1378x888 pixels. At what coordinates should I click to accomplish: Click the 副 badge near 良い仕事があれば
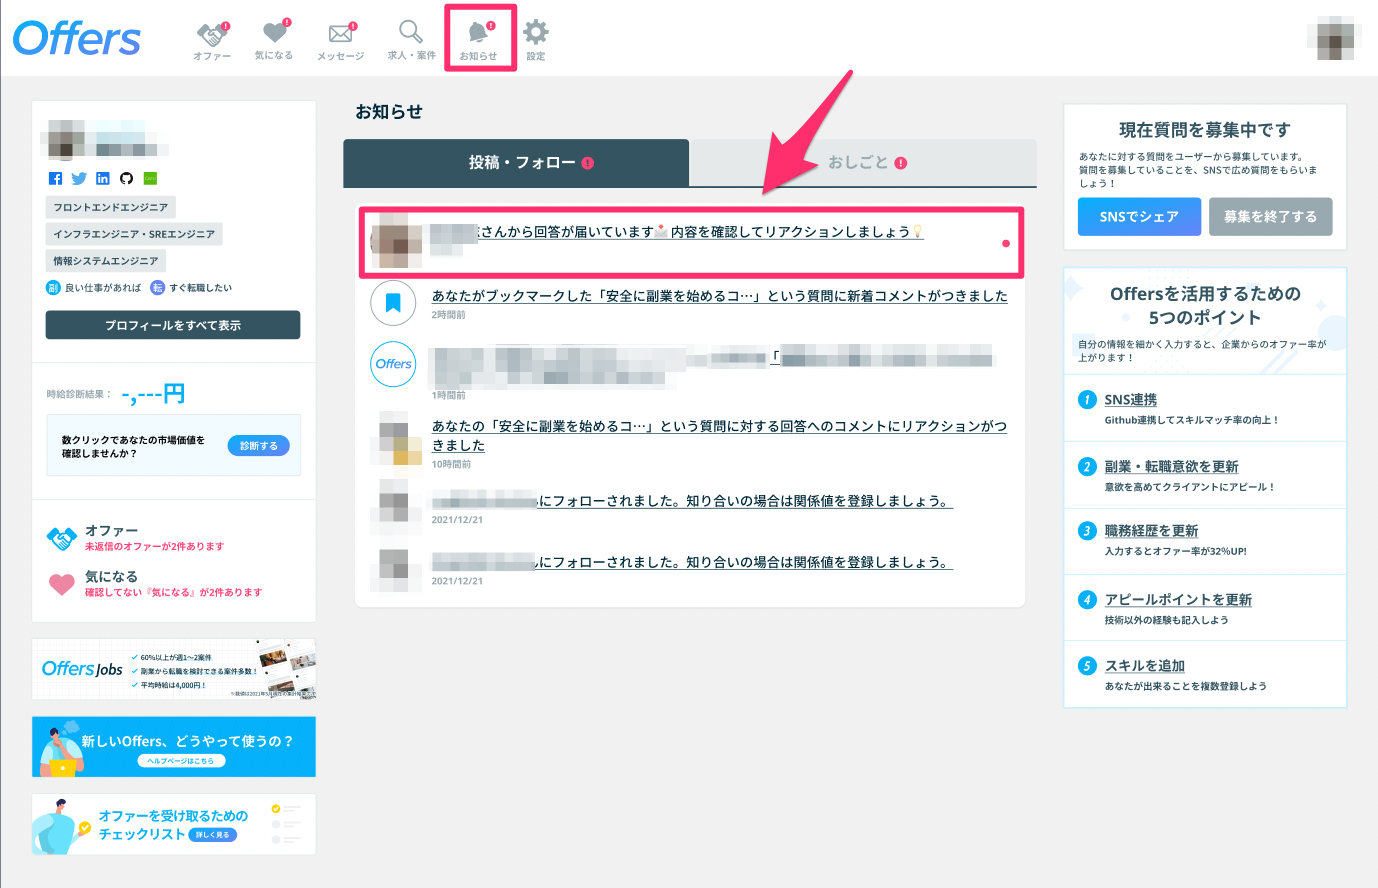(x=54, y=288)
